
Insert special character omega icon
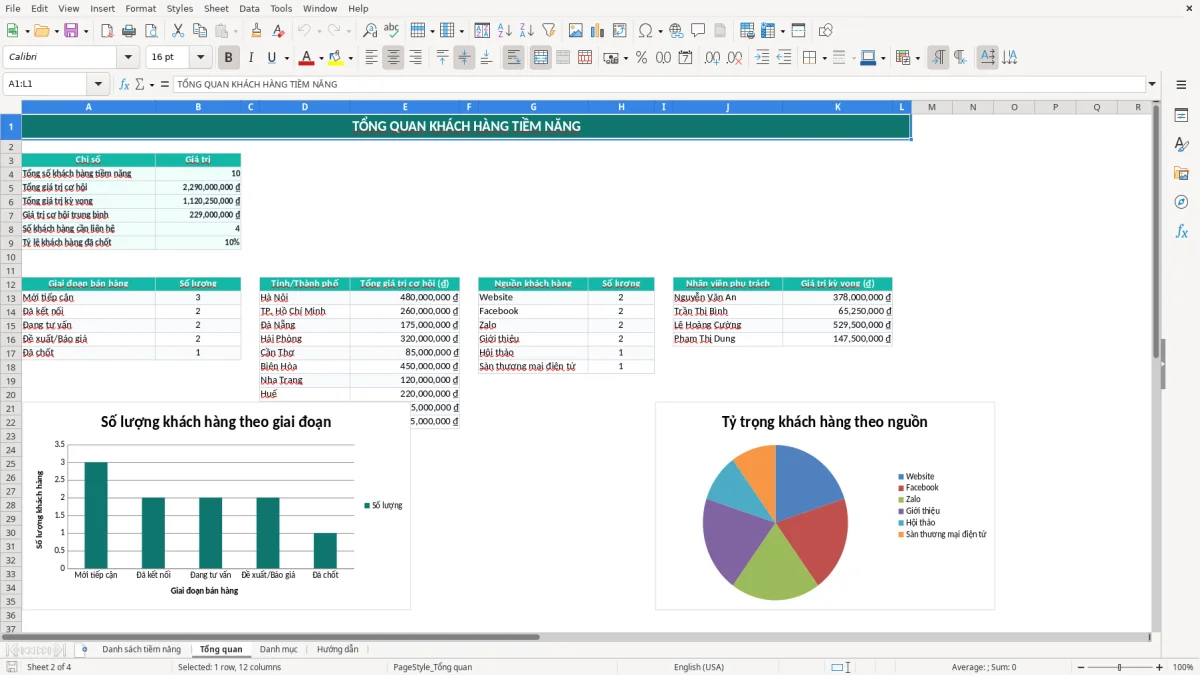(x=646, y=31)
